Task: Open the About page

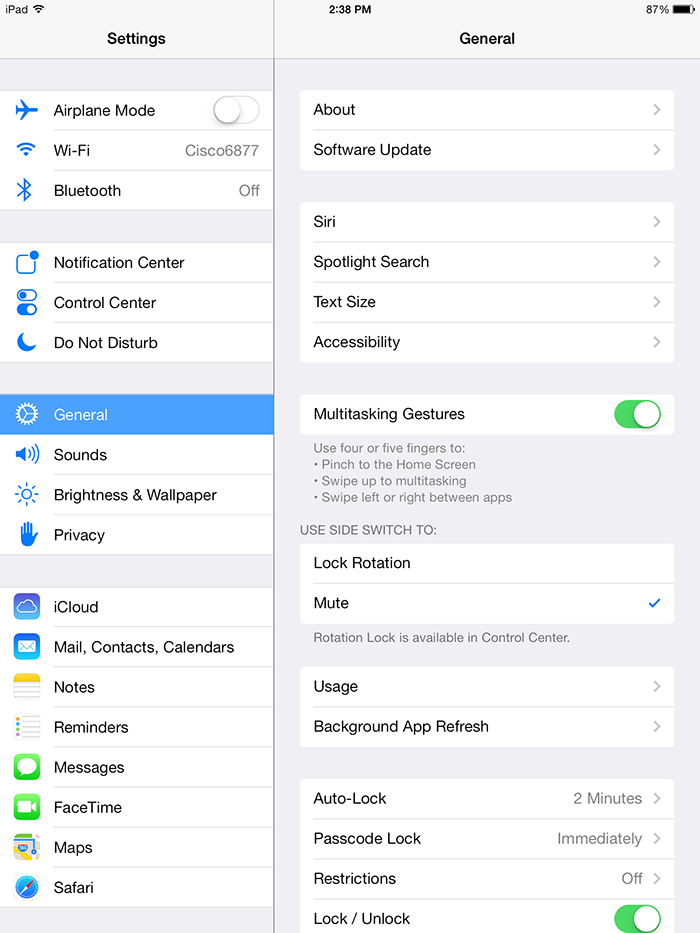Action: click(x=487, y=110)
